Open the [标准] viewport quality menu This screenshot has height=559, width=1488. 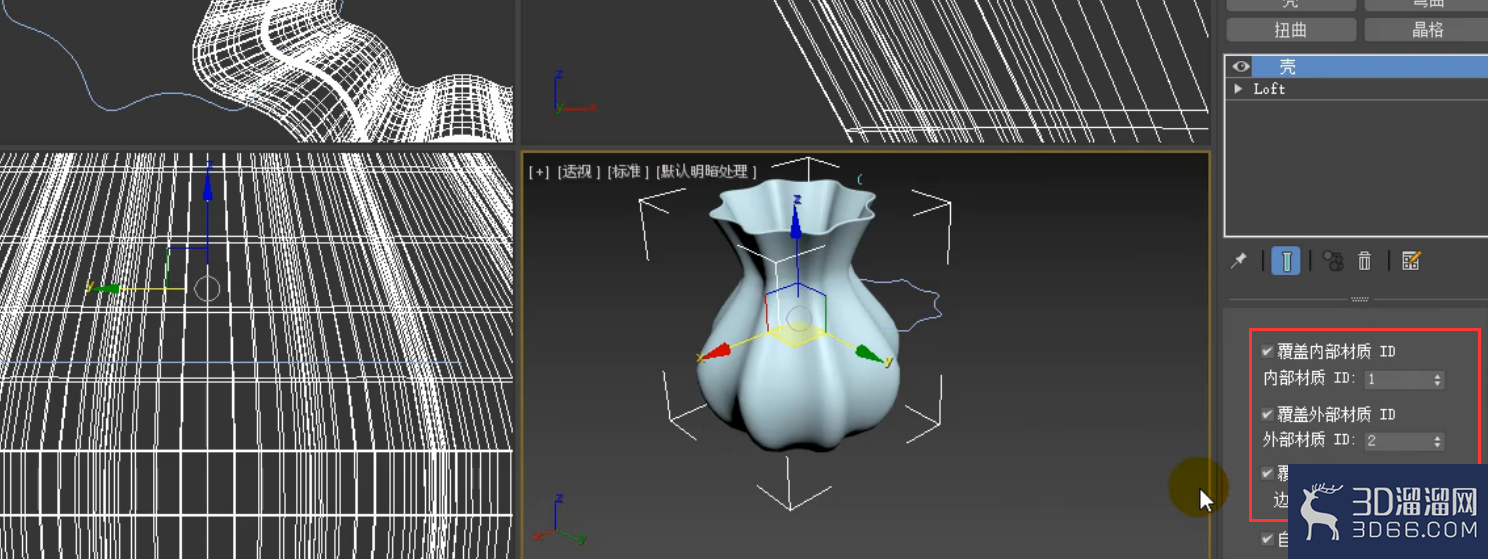[x=627, y=172]
